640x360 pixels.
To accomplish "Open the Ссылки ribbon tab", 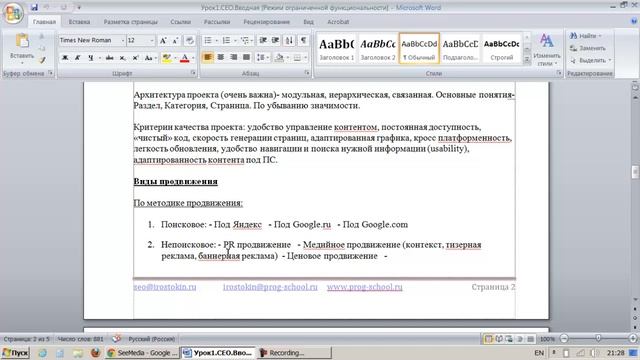I will (180, 22).
